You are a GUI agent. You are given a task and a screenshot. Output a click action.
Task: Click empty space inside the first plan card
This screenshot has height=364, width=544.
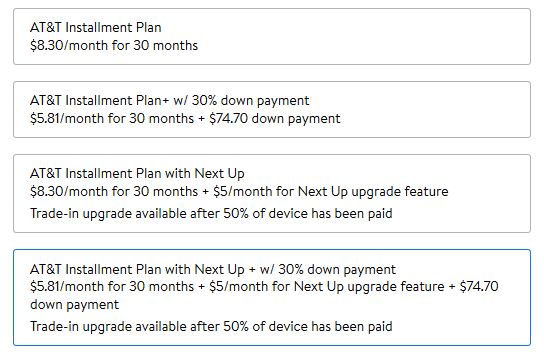pyautogui.click(x=364, y=36)
